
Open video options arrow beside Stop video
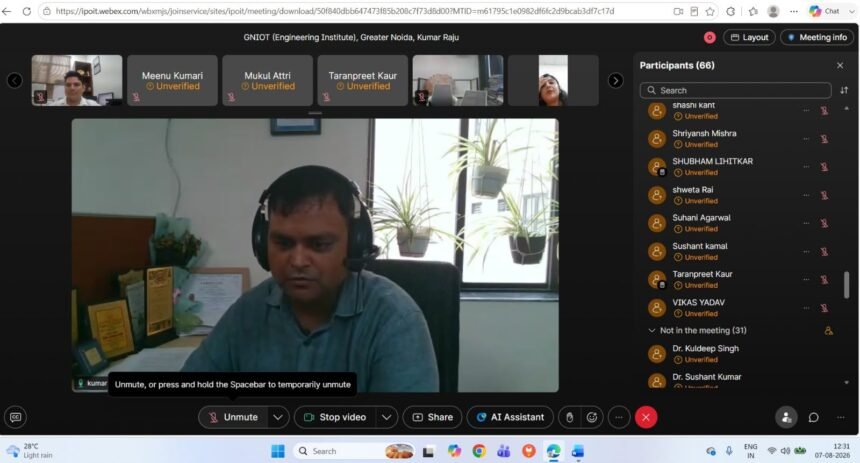[x=387, y=417]
